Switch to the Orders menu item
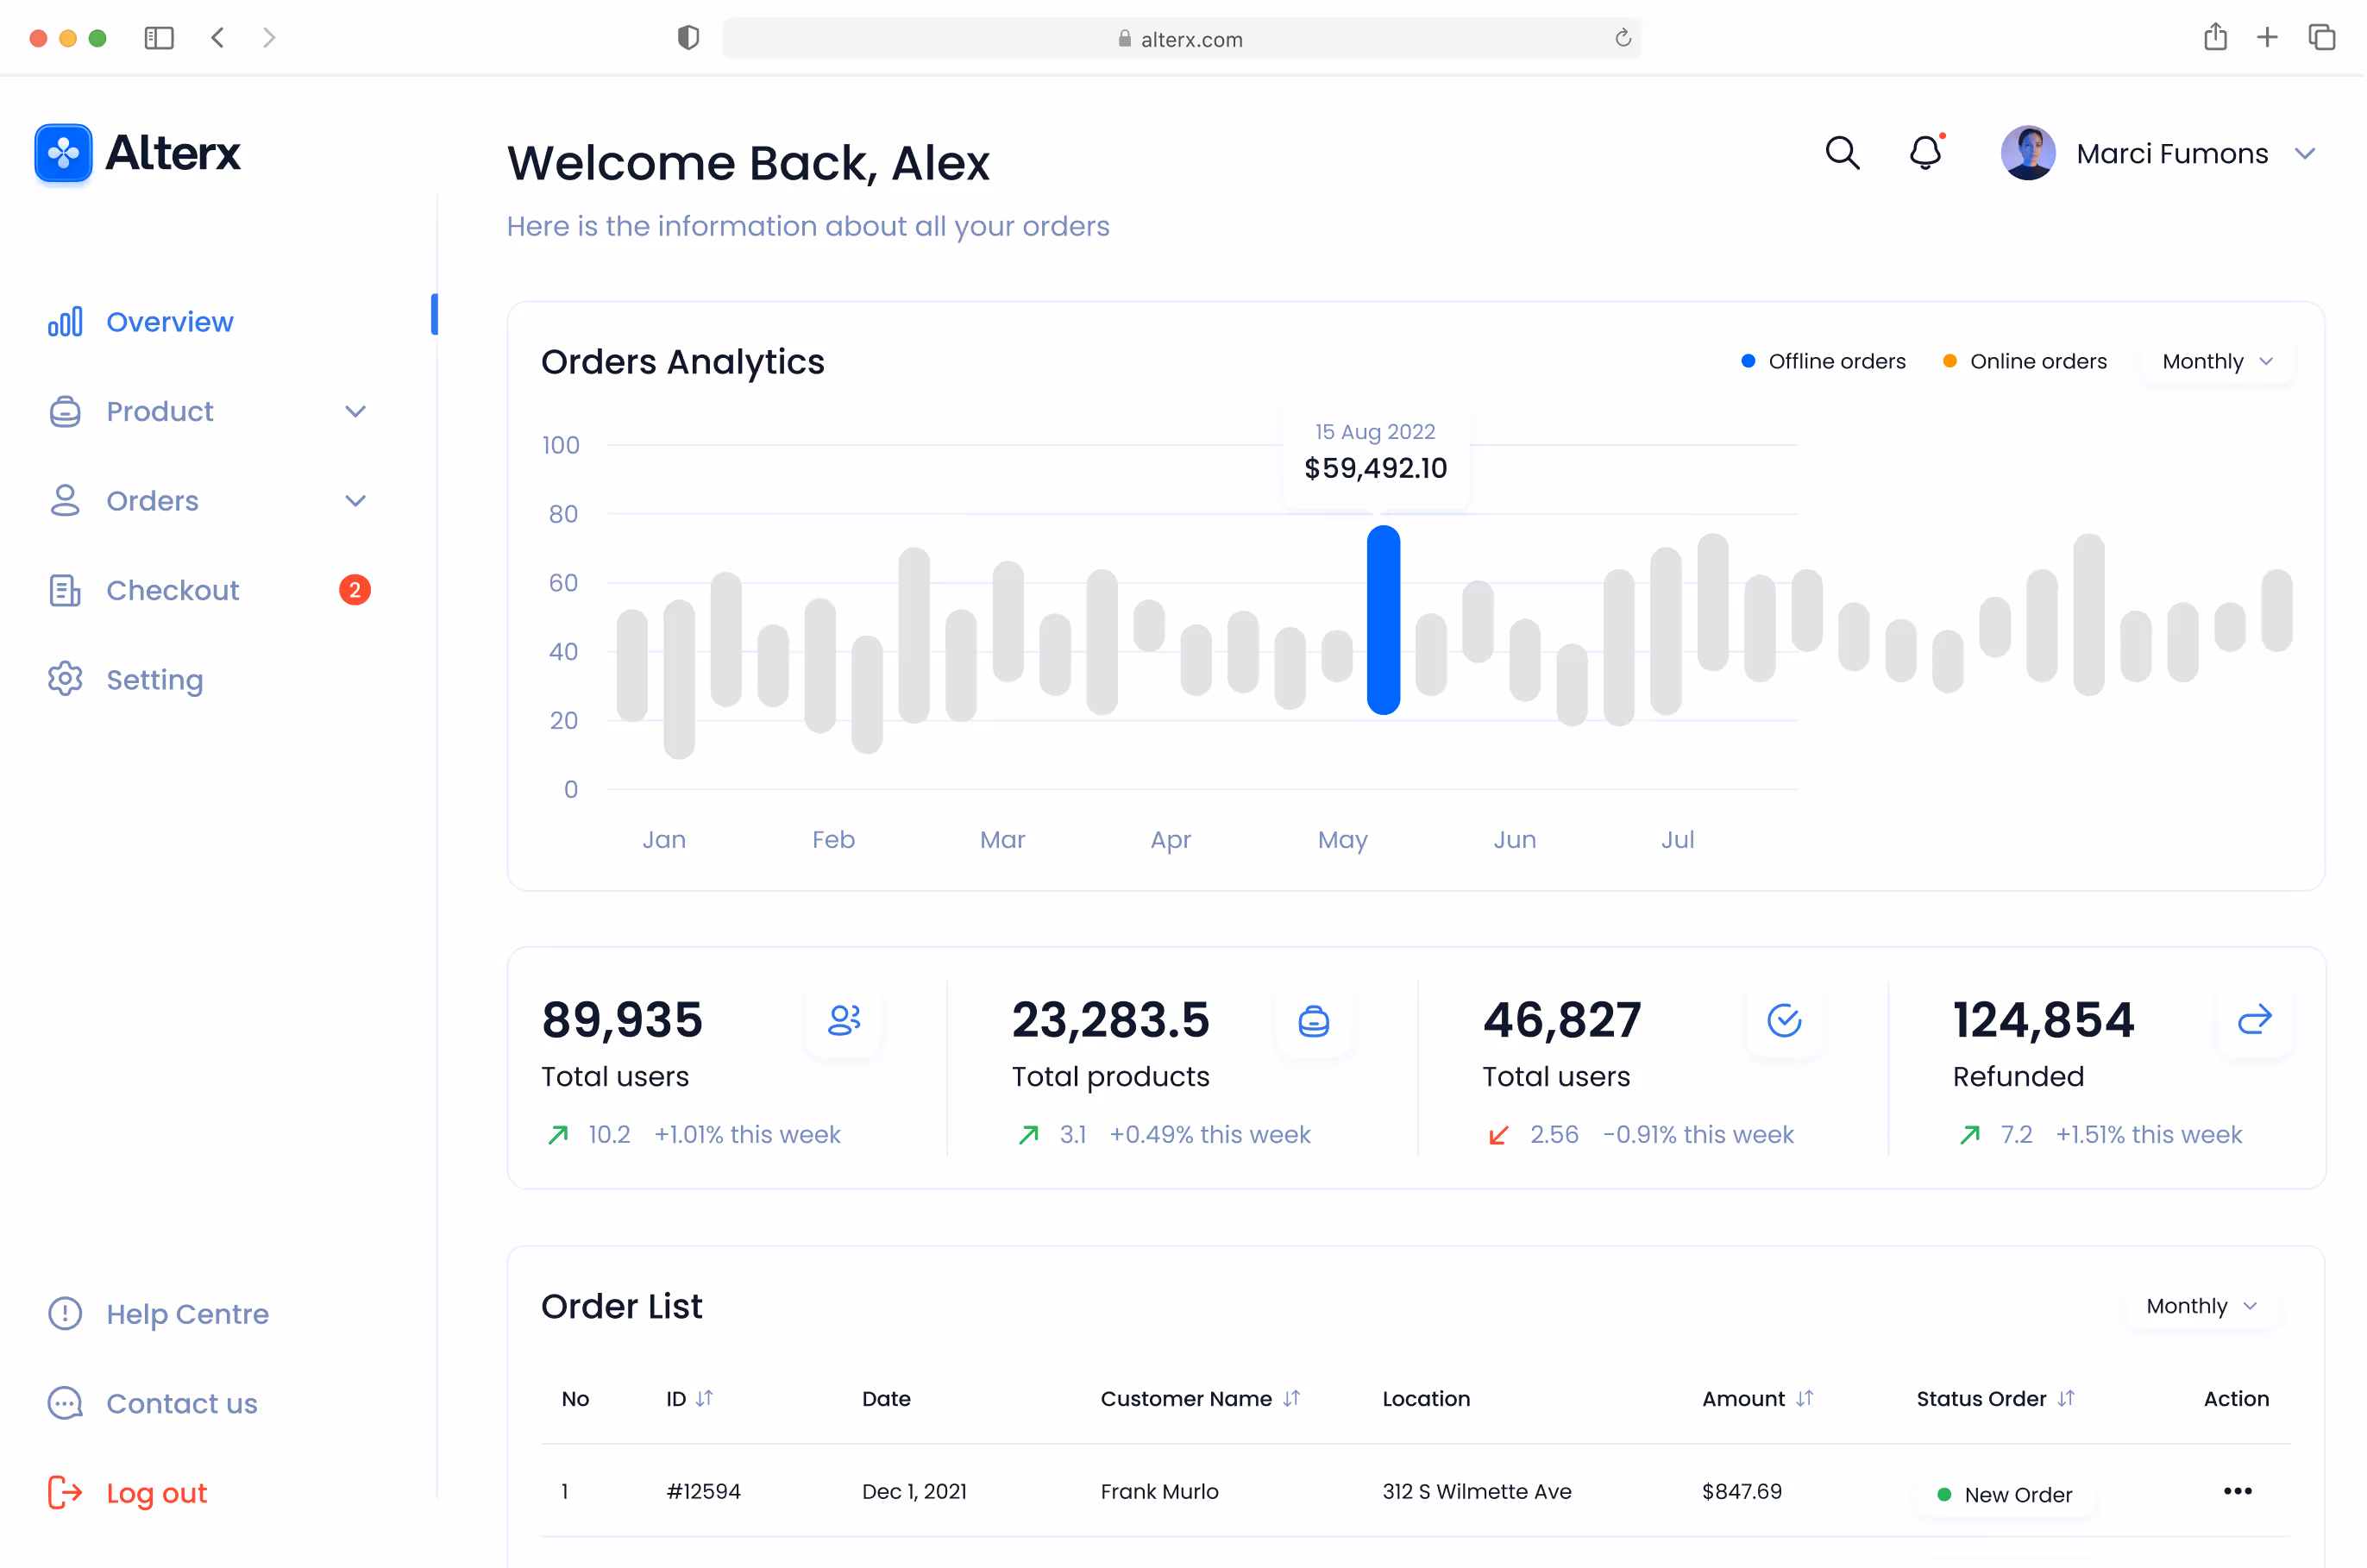Screen dimensions: 2367x1568 coord(152,500)
